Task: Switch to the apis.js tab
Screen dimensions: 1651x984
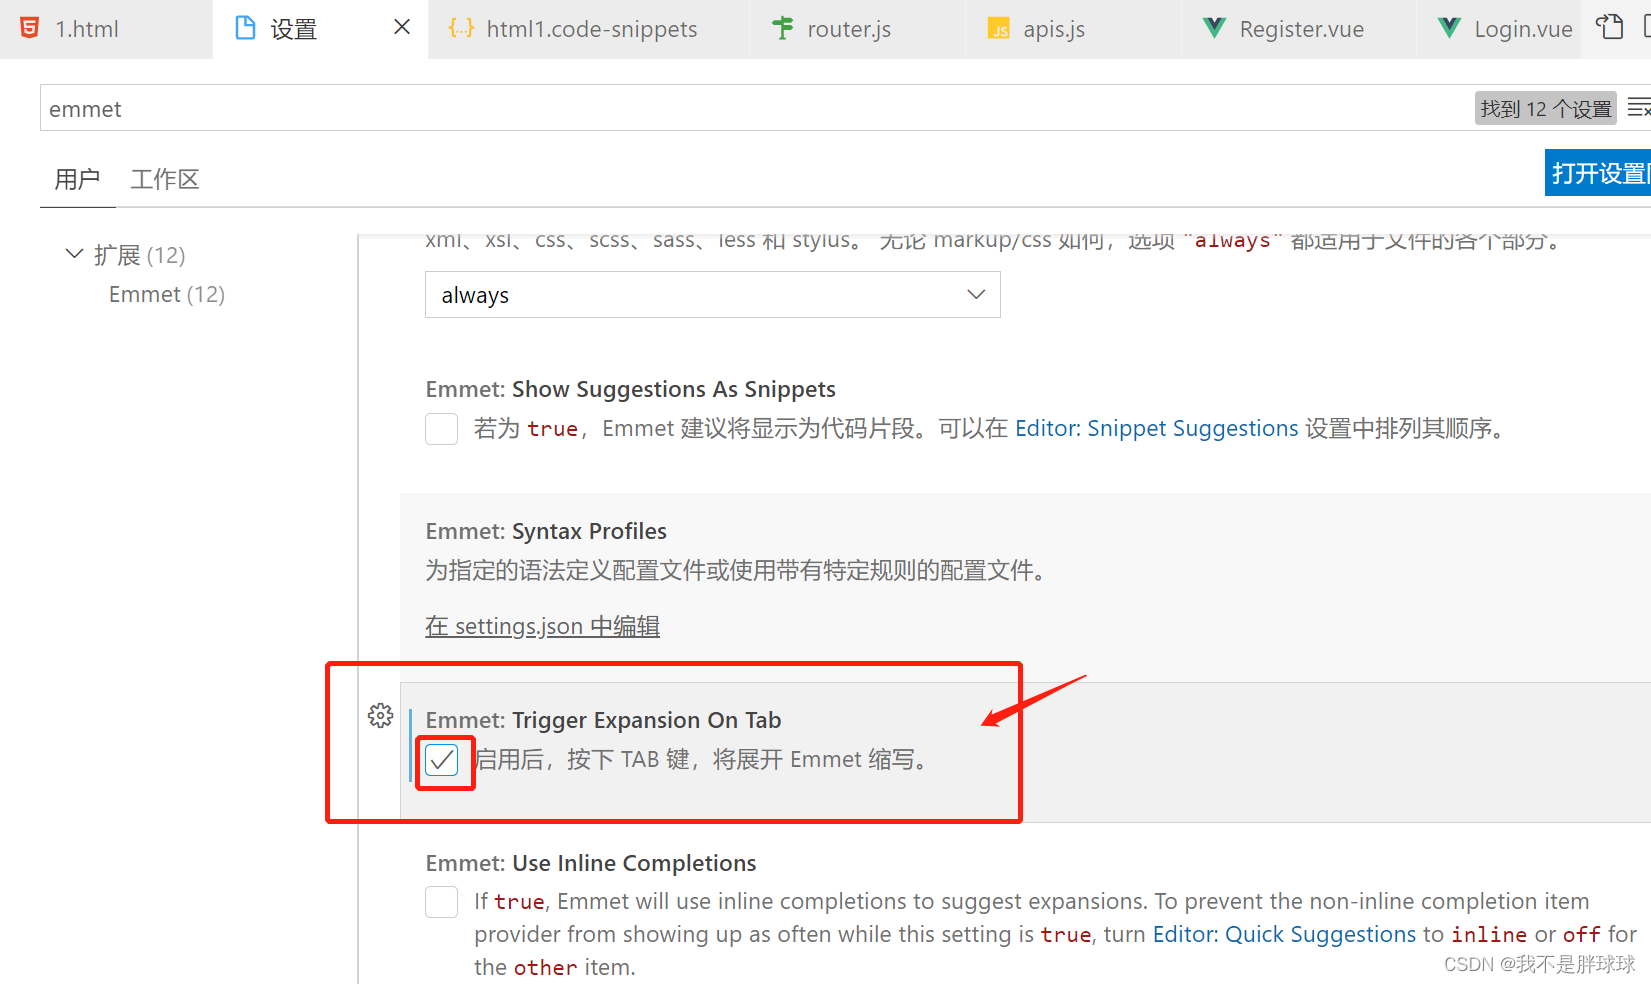Action: click(x=1073, y=29)
